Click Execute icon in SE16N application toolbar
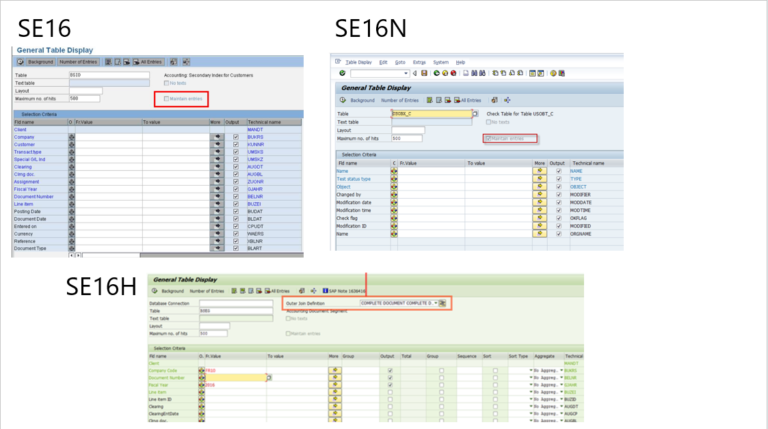 [x=343, y=100]
